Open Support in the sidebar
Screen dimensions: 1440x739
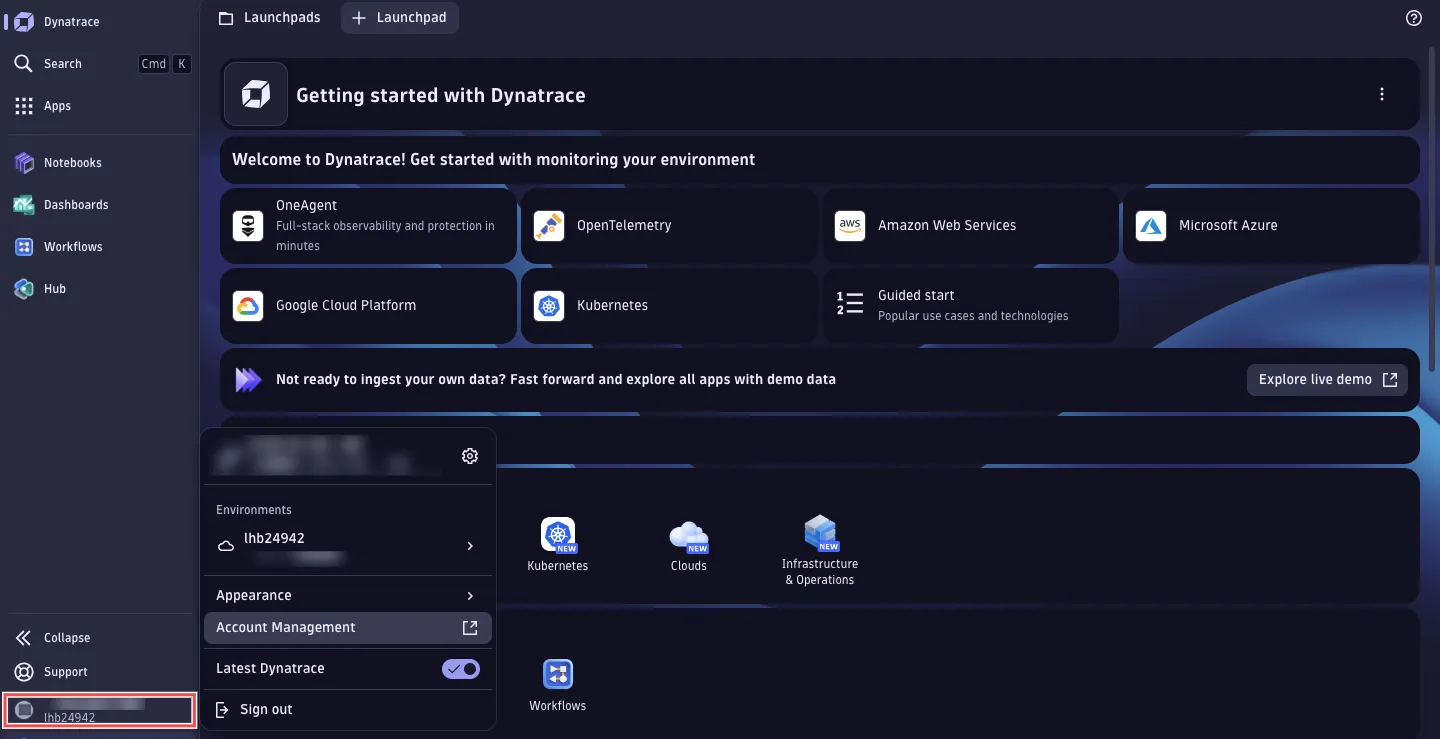[x=100, y=672]
